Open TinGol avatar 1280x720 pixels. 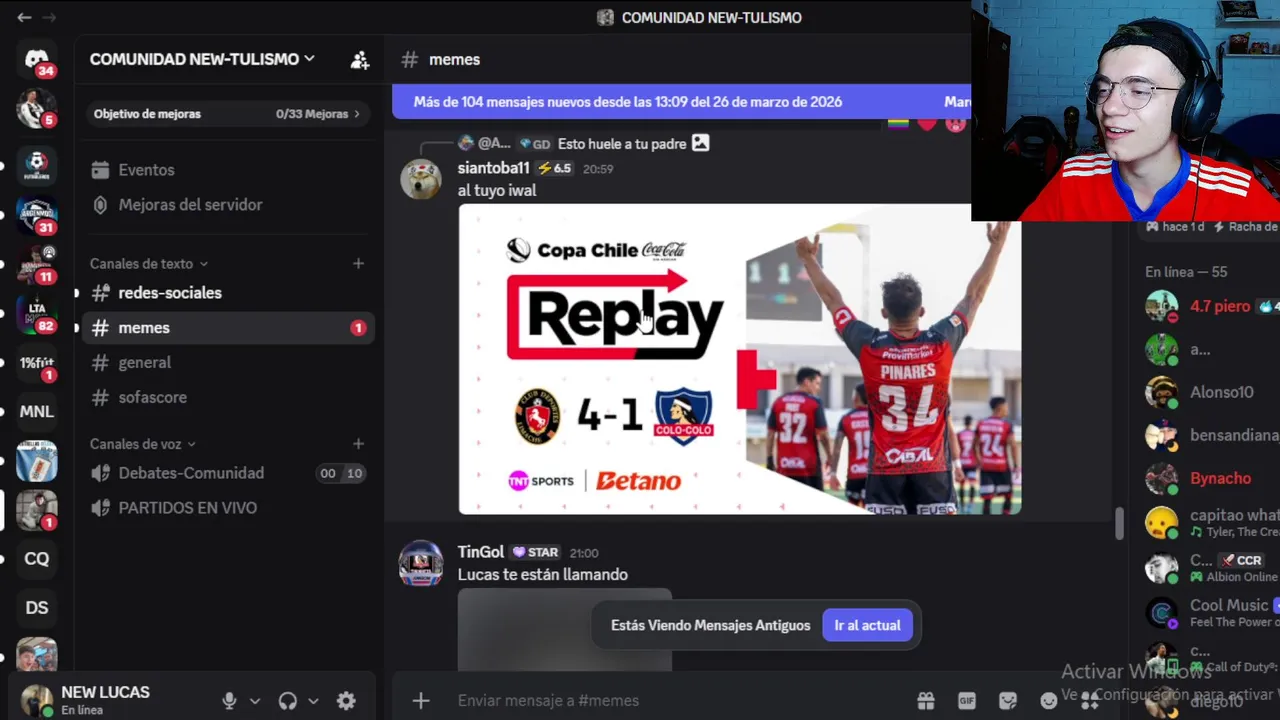pos(421,564)
